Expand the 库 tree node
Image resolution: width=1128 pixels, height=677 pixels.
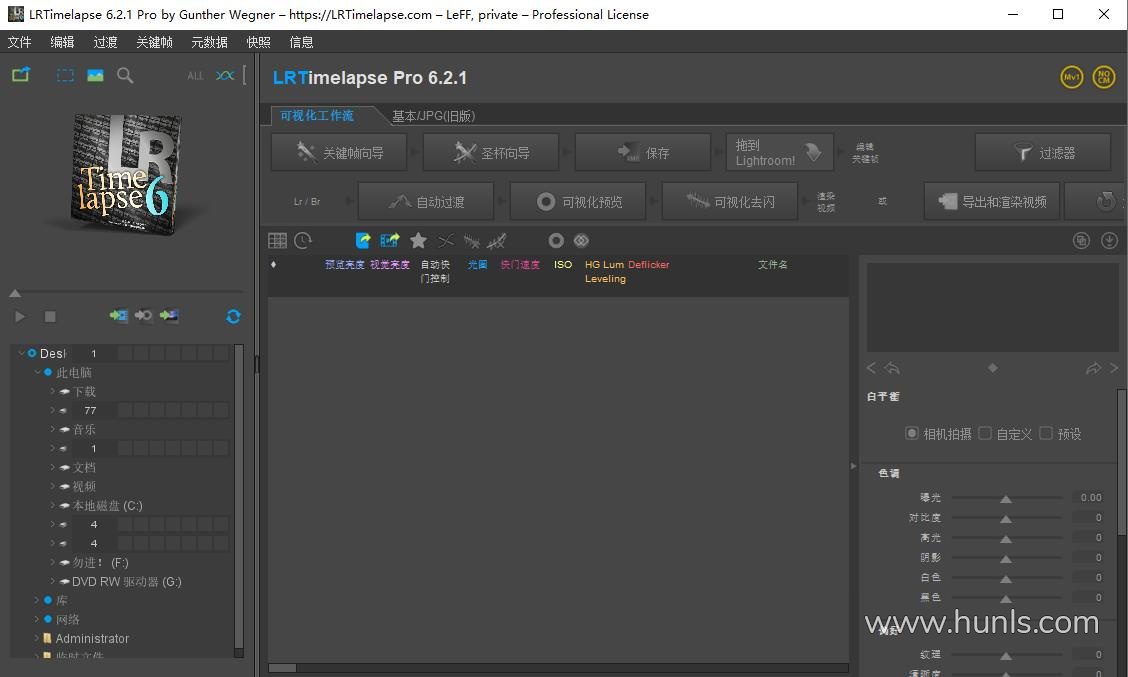coord(37,600)
